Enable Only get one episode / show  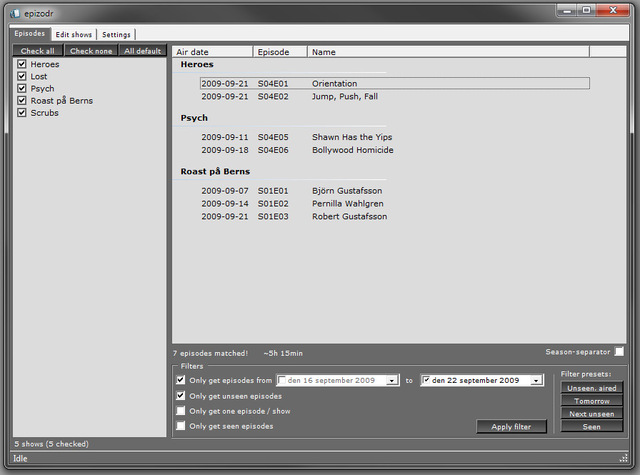pyautogui.click(x=180, y=410)
